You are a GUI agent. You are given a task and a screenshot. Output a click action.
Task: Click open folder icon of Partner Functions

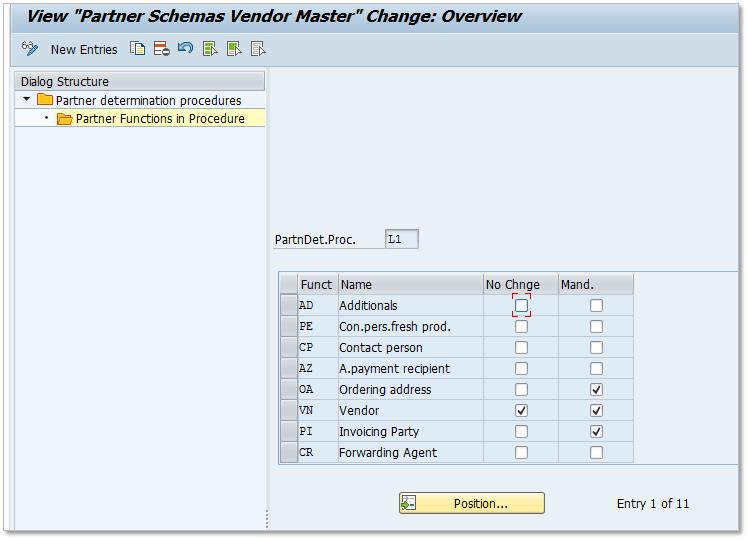[64, 118]
